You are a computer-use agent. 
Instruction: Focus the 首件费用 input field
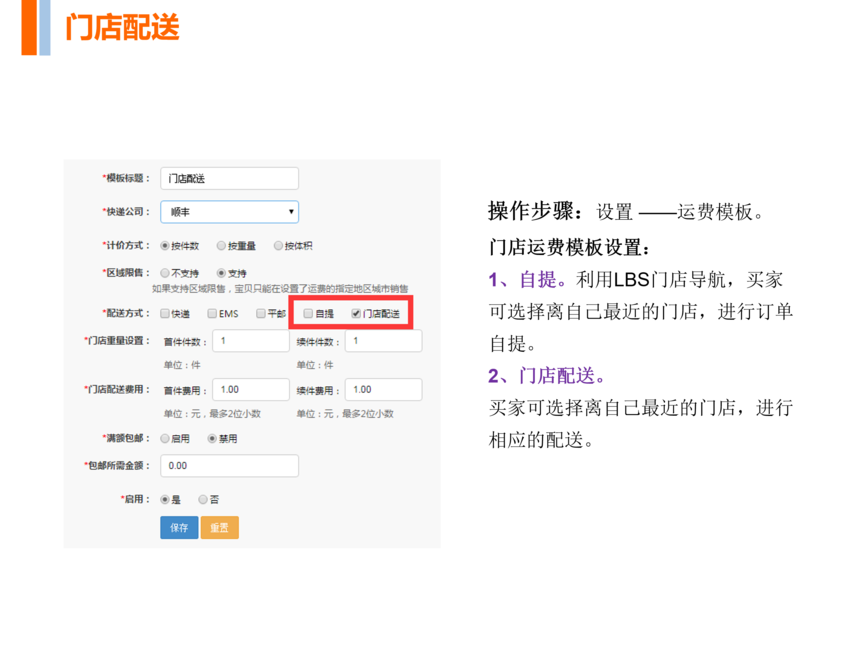pyautogui.click(x=250, y=390)
